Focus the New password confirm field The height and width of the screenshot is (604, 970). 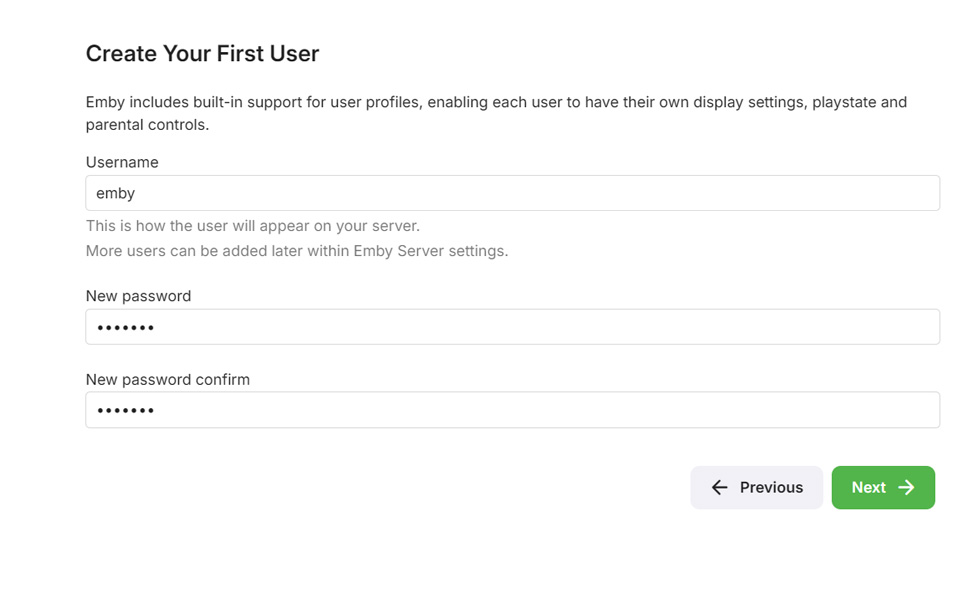click(x=512, y=410)
